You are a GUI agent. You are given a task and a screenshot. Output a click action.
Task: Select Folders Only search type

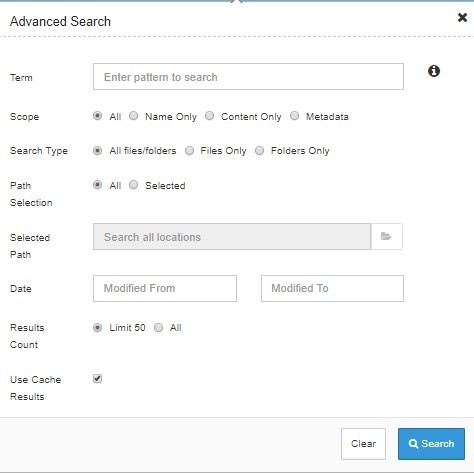259,151
